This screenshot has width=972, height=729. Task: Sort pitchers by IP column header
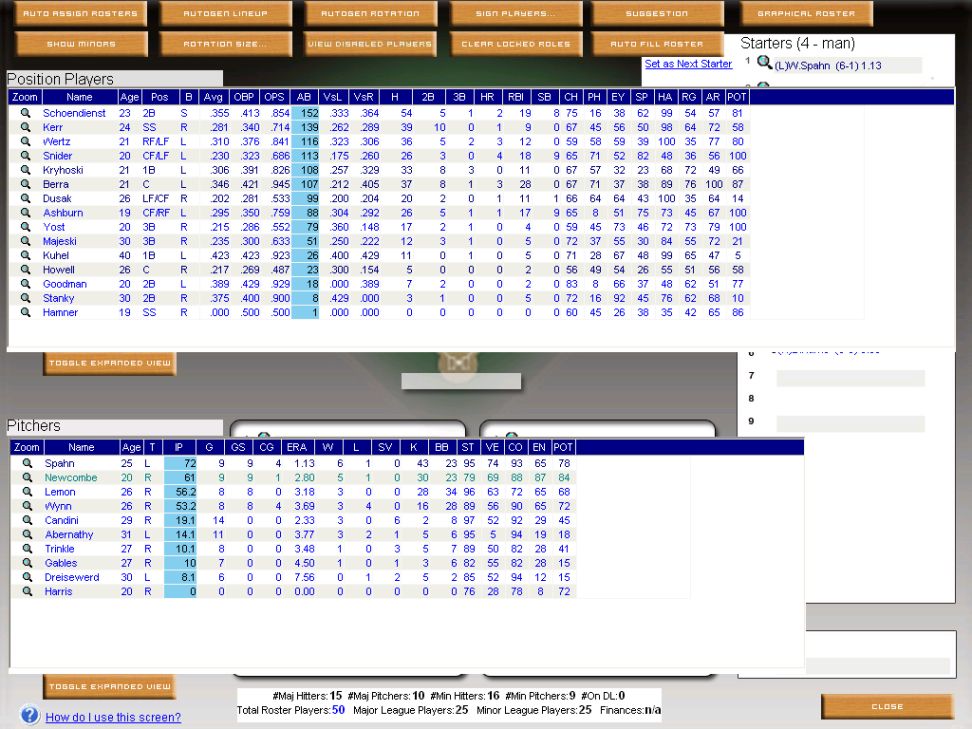pyautogui.click(x=179, y=447)
